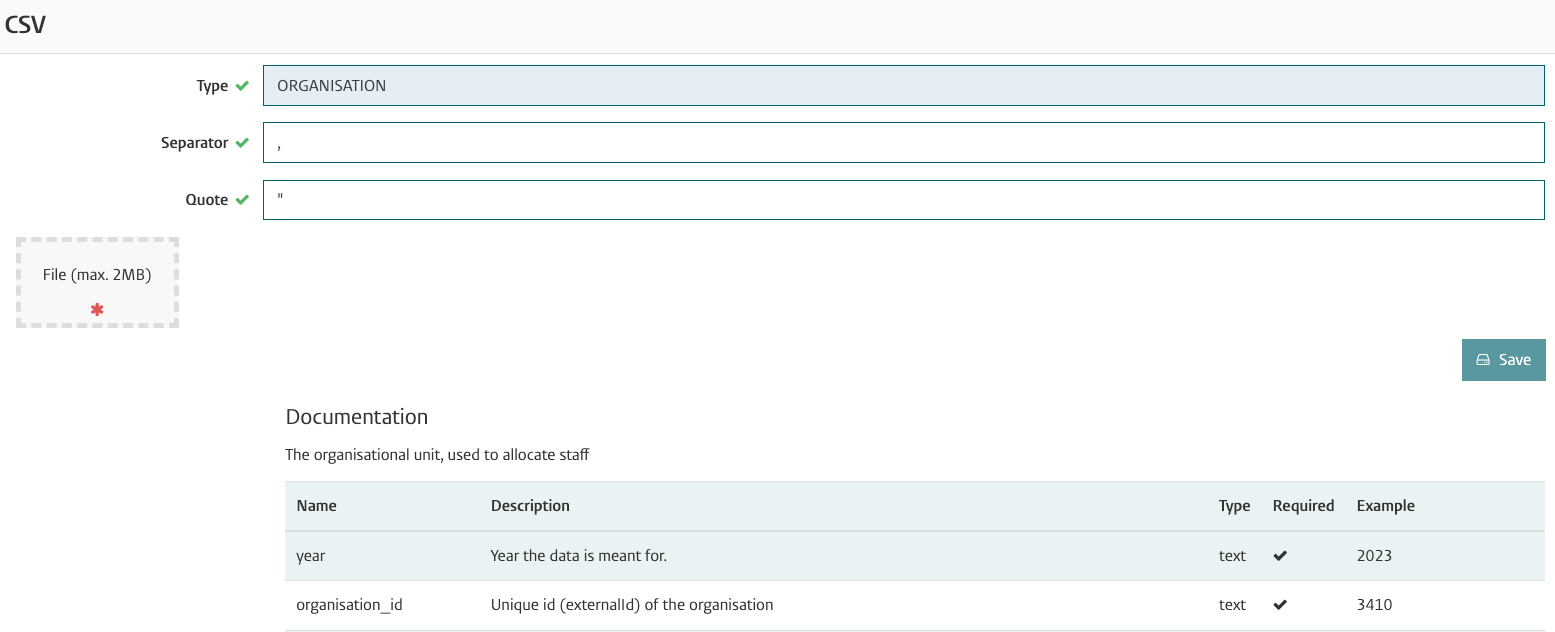Click the Required column header
The width and height of the screenshot is (1555, 632).
1303,506
